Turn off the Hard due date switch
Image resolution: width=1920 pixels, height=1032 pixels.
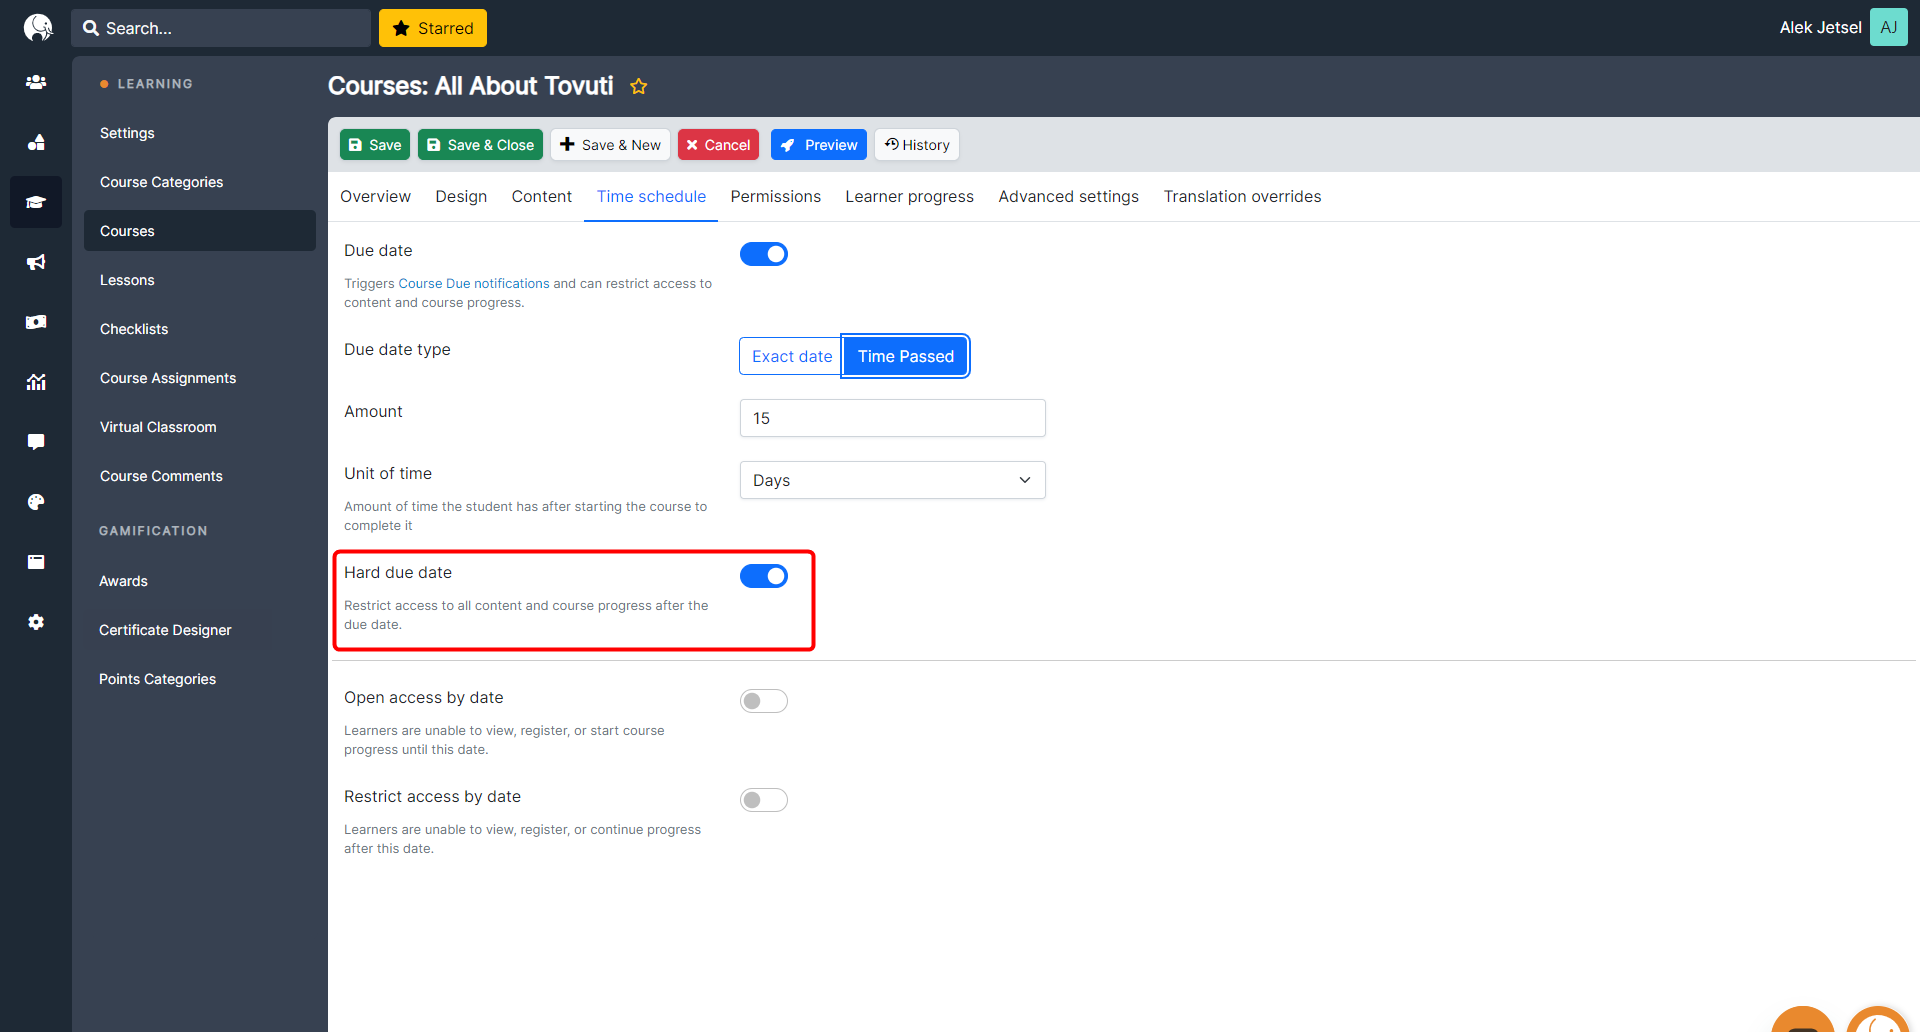763,576
